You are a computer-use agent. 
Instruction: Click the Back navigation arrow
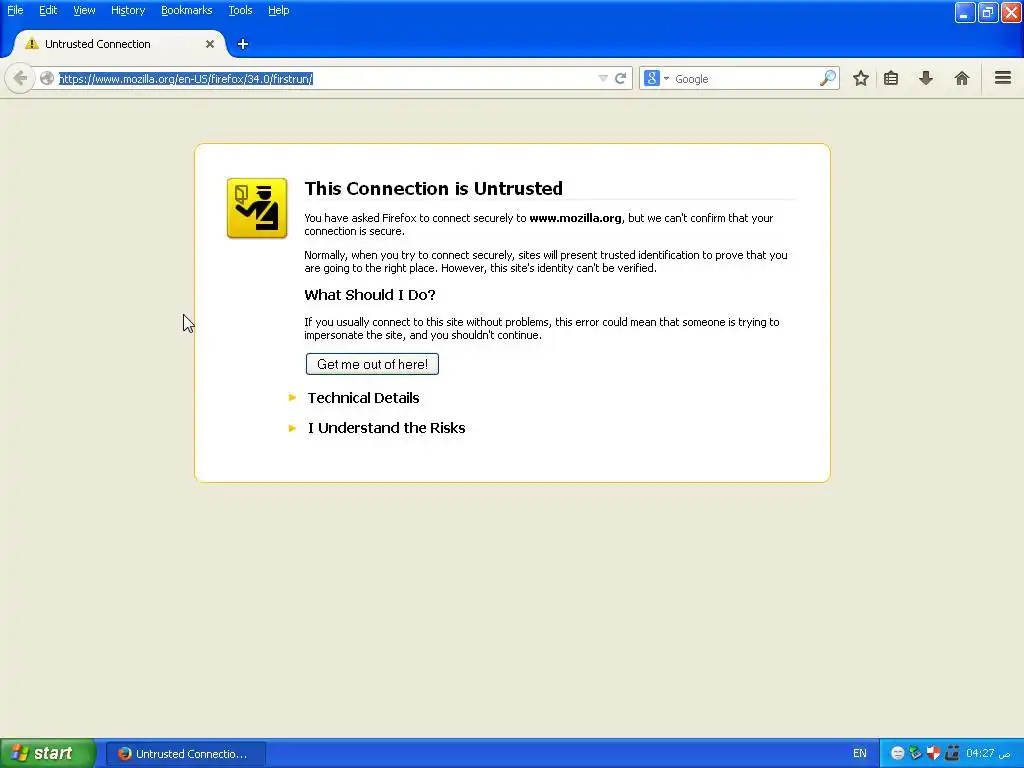point(20,79)
